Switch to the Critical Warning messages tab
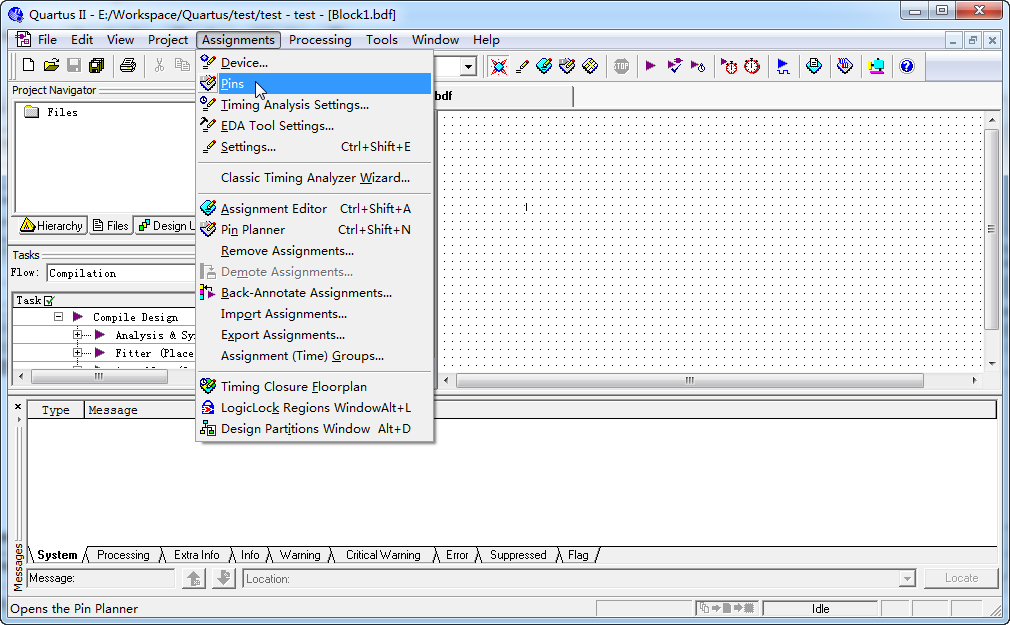1010x625 pixels. pos(383,555)
